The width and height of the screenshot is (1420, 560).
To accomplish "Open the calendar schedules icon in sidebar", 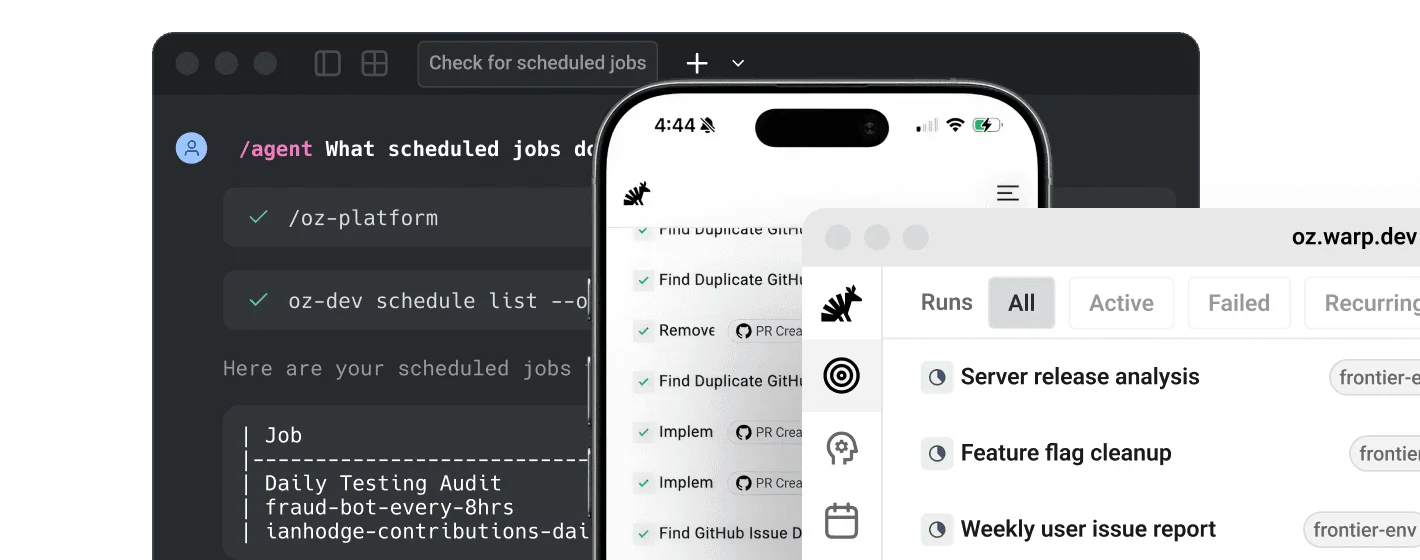I will tap(841, 521).
